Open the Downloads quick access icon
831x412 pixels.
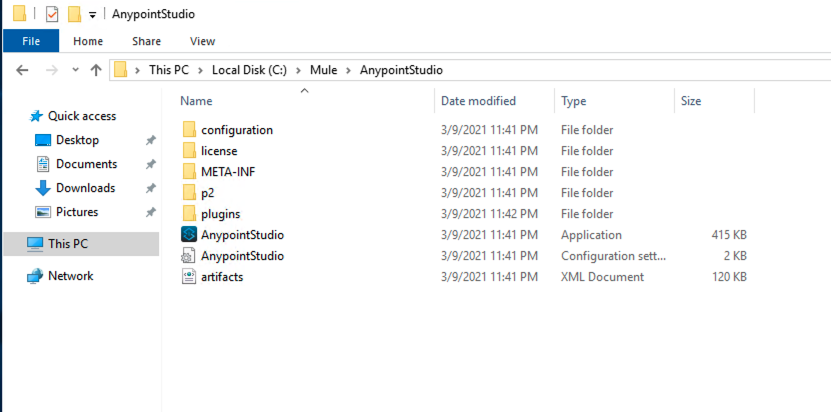(43, 188)
